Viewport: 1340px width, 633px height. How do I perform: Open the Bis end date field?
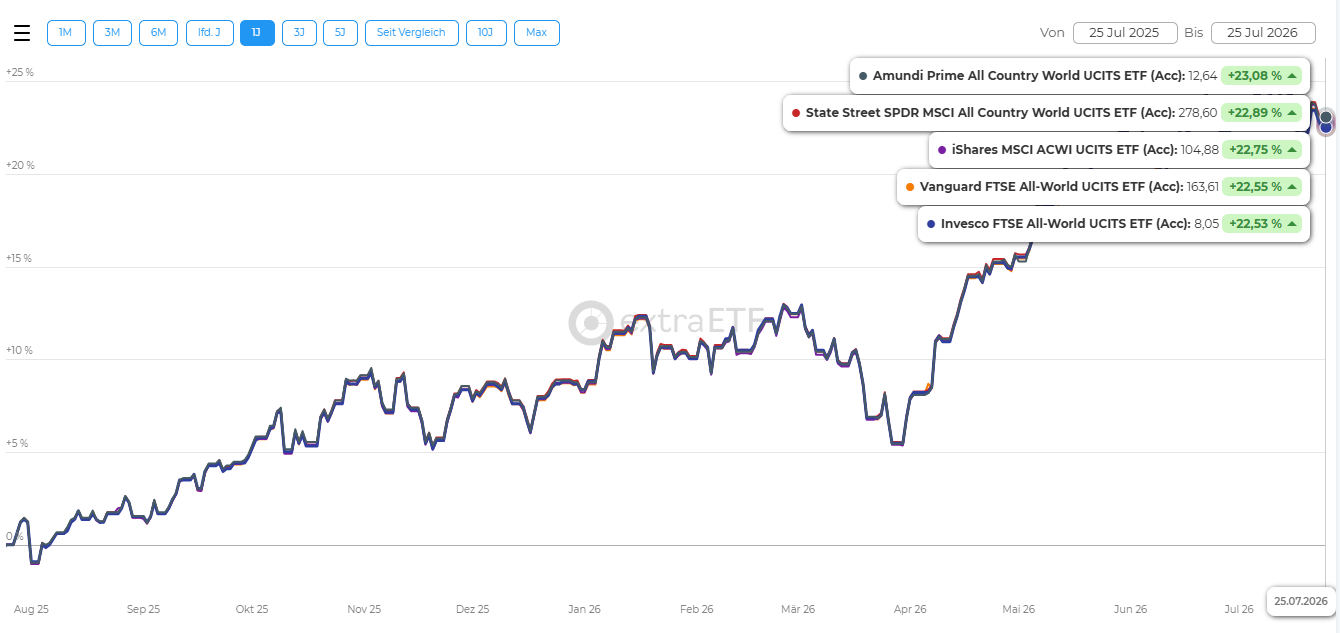1262,33
